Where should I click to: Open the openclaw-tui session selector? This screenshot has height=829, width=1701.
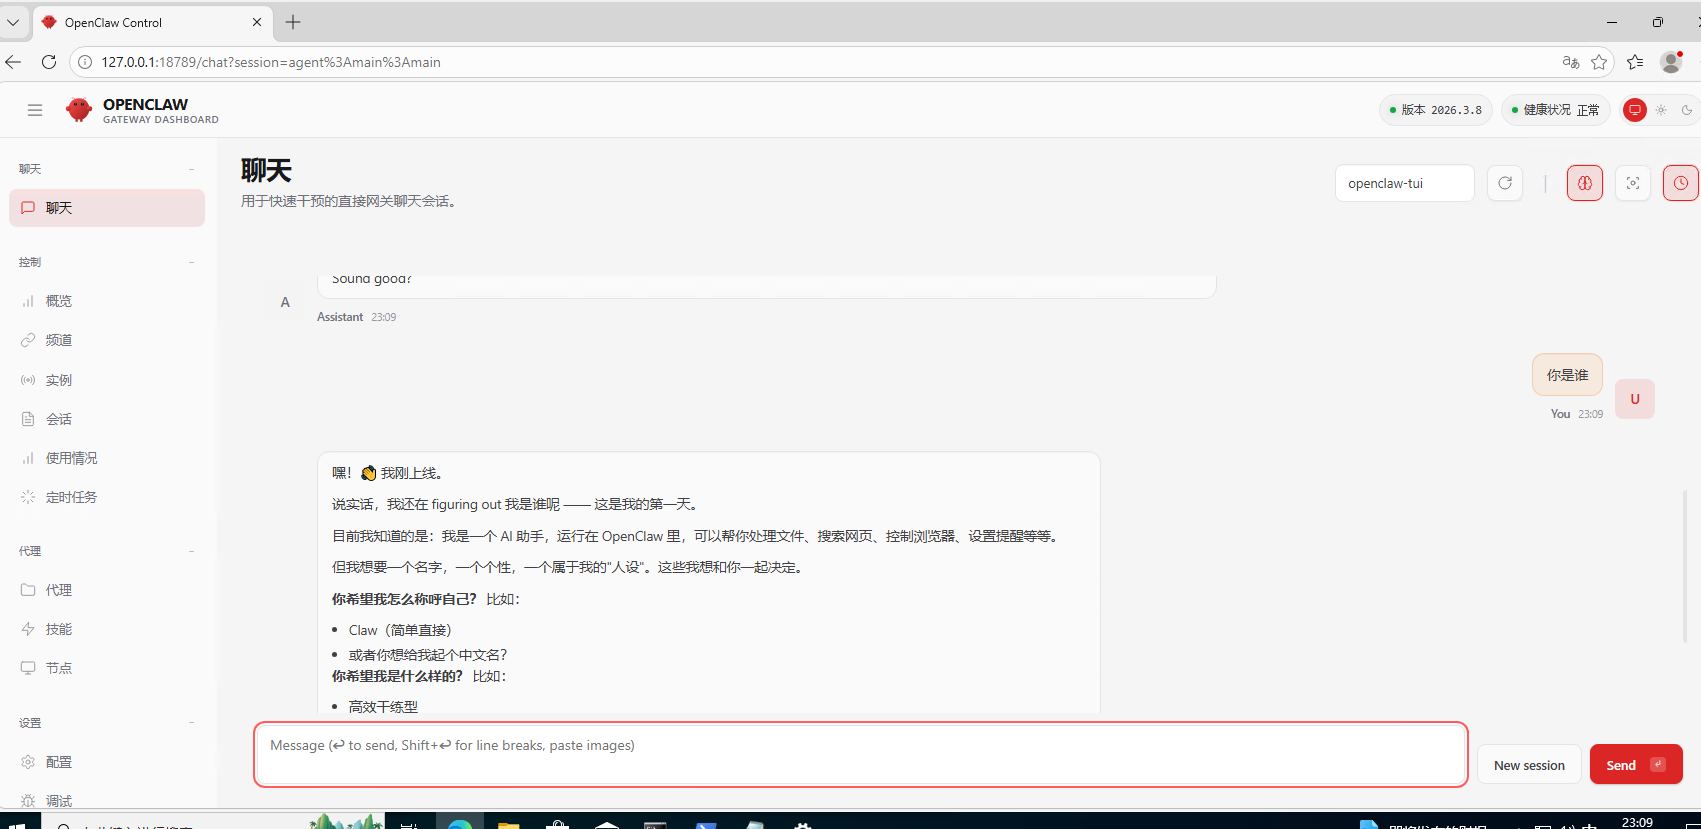click(1404, 183)
